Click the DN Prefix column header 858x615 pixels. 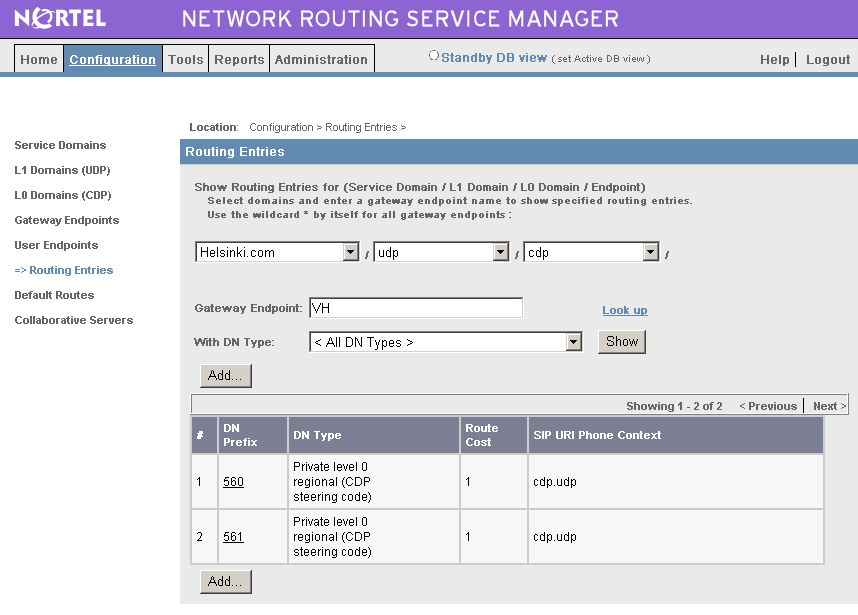click(x=253, y=435)
